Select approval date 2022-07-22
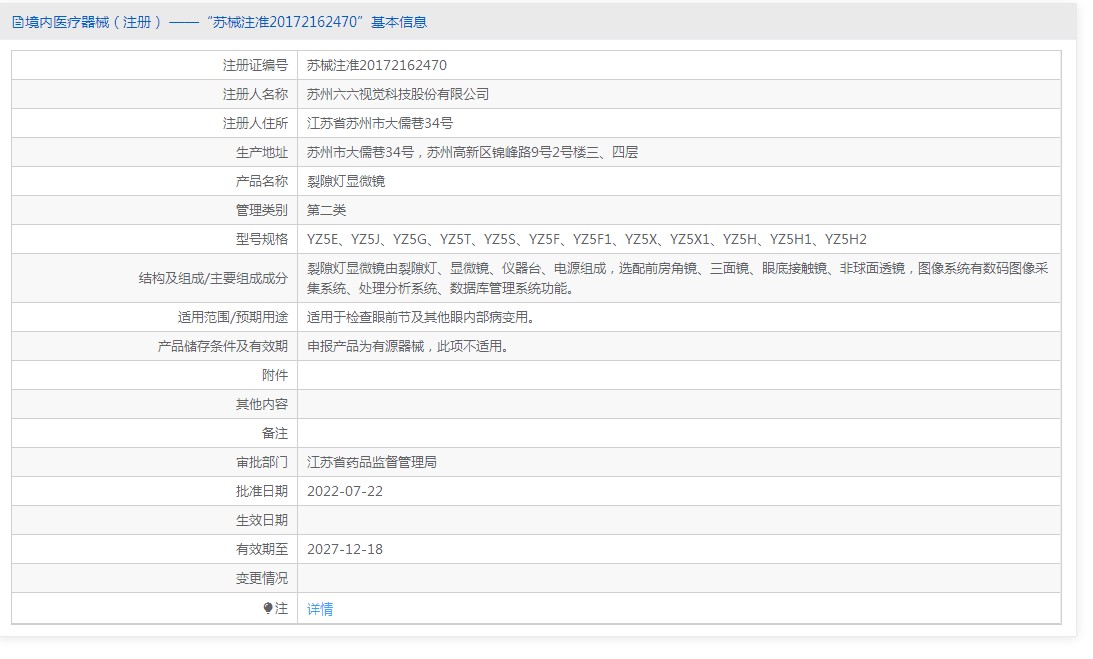The height and width of the screenshot is (659, 1093). tap(345, 491)
